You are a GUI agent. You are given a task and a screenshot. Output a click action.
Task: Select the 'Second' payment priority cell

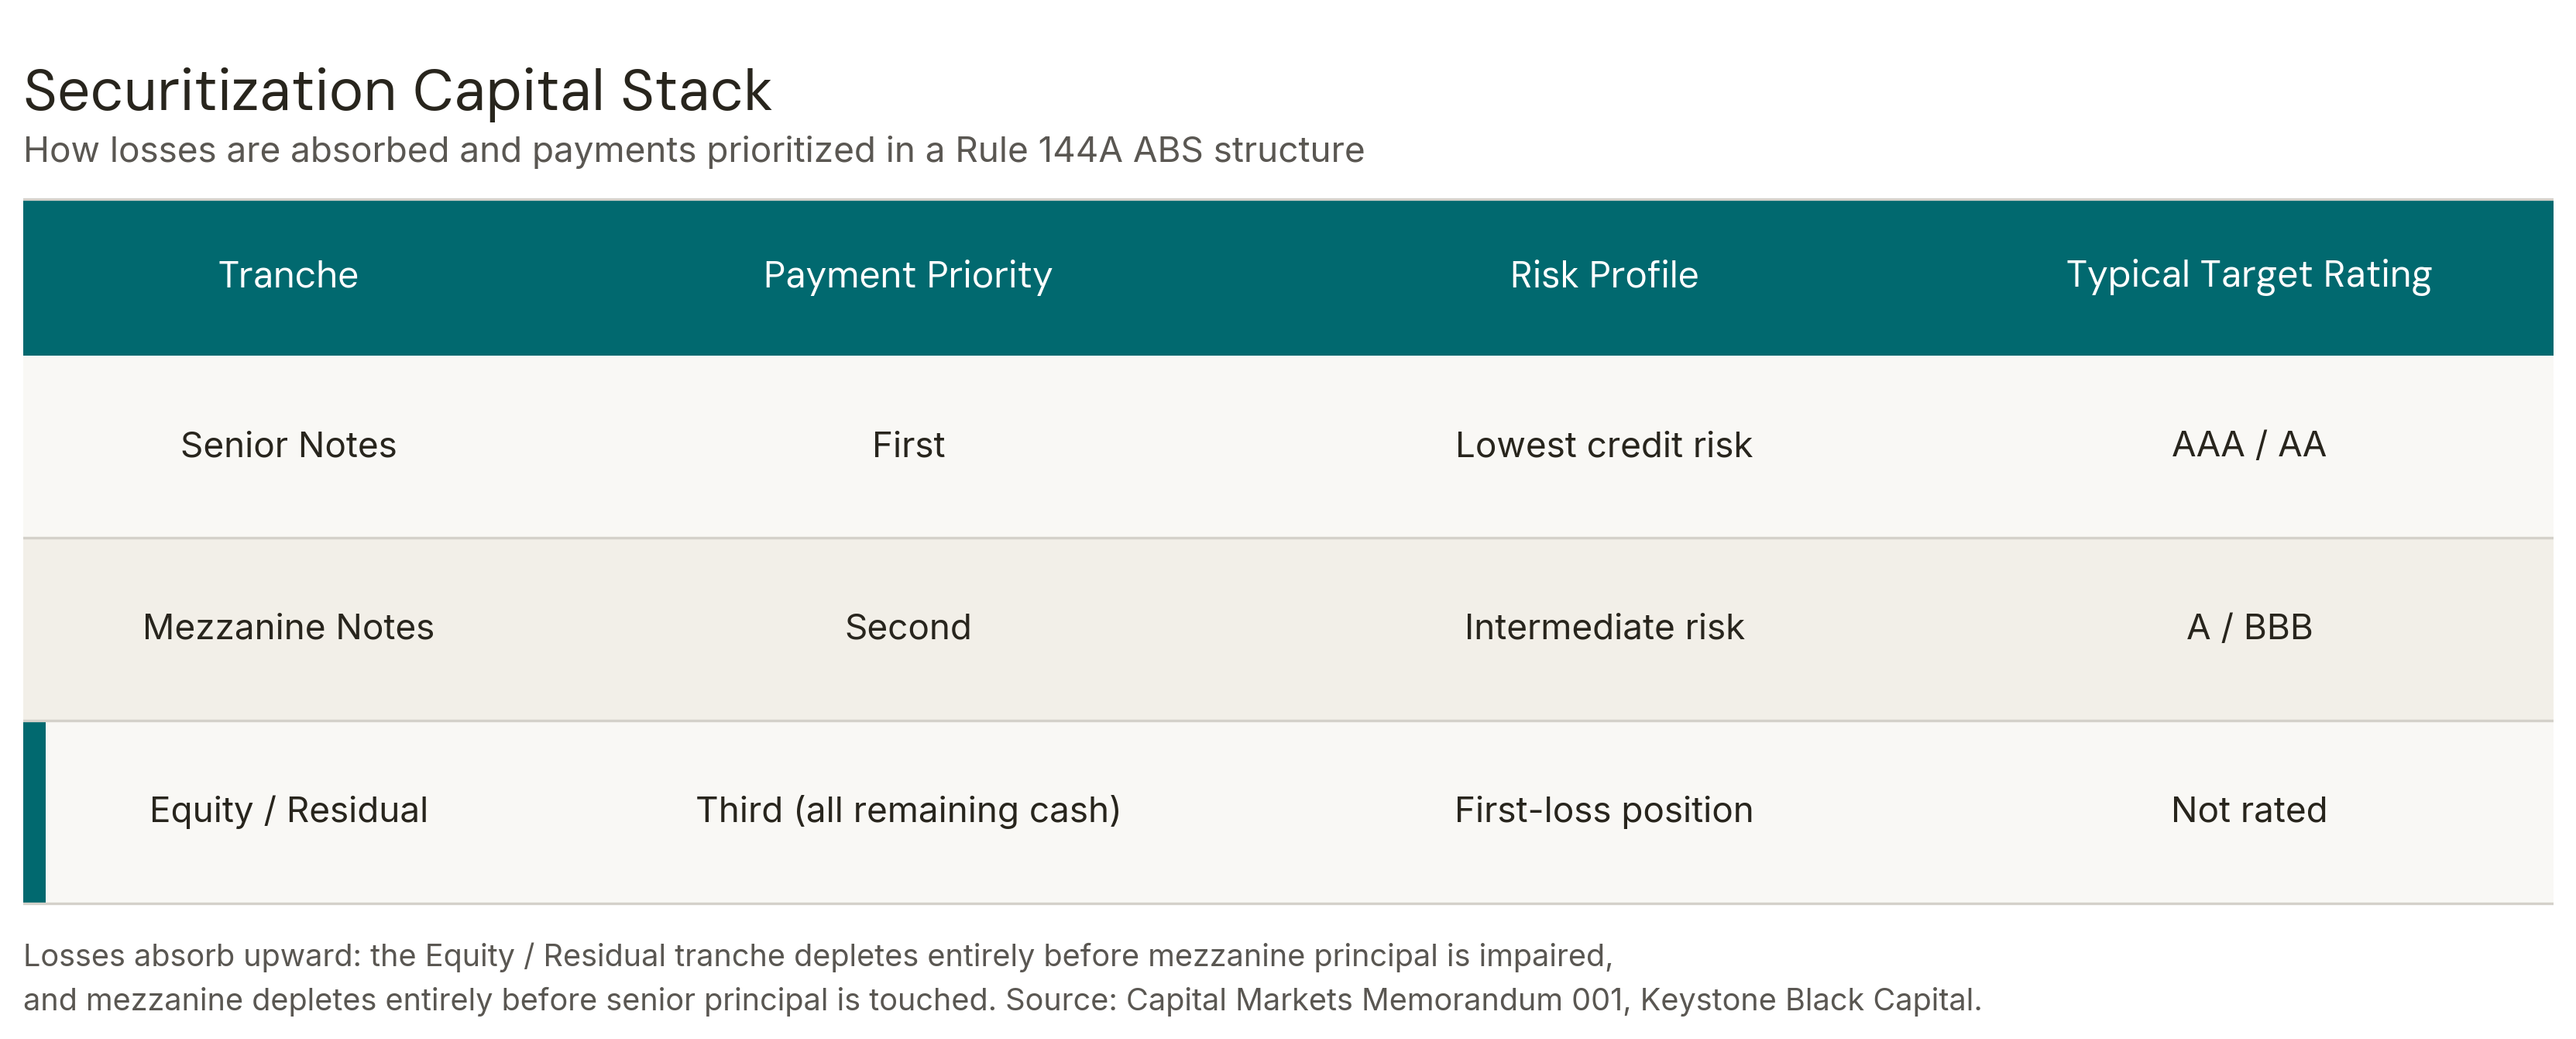(x=907, y=627)
